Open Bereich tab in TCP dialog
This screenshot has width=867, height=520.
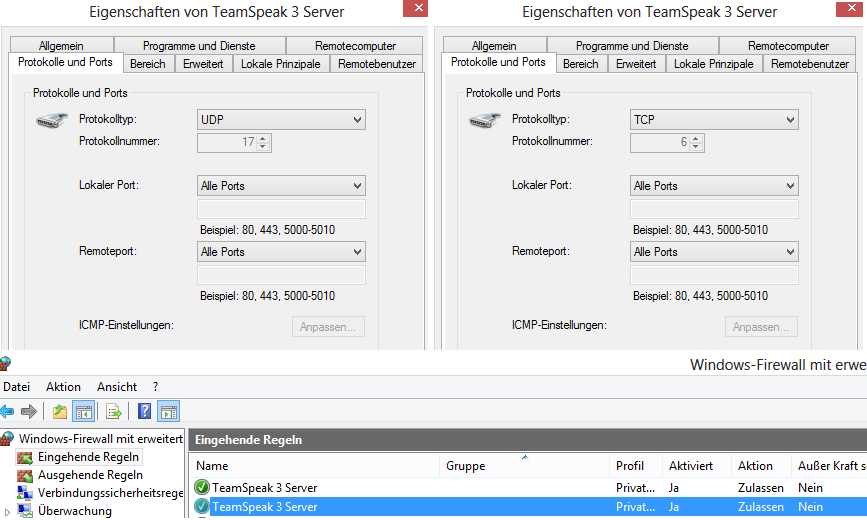point(581,64)
